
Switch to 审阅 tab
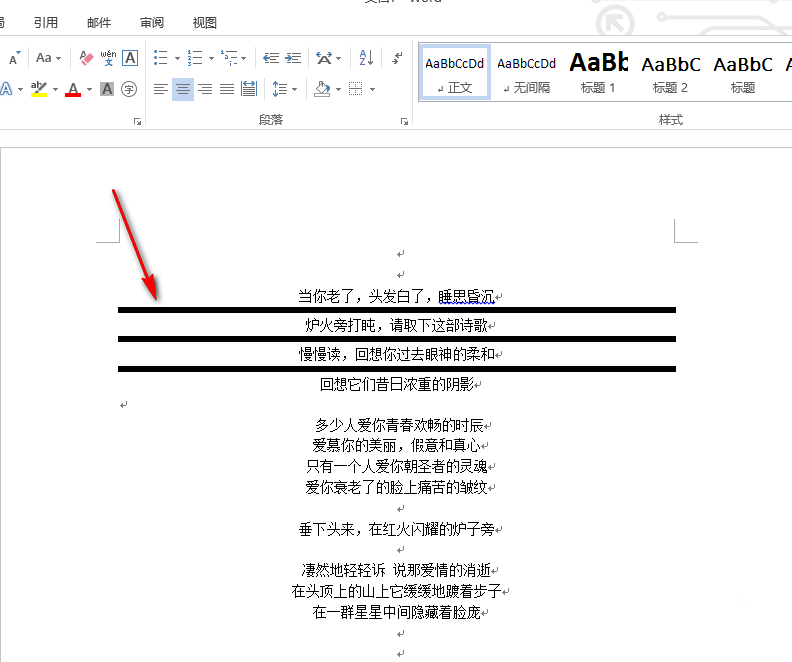pyautogui.click(x=152, y=23)
